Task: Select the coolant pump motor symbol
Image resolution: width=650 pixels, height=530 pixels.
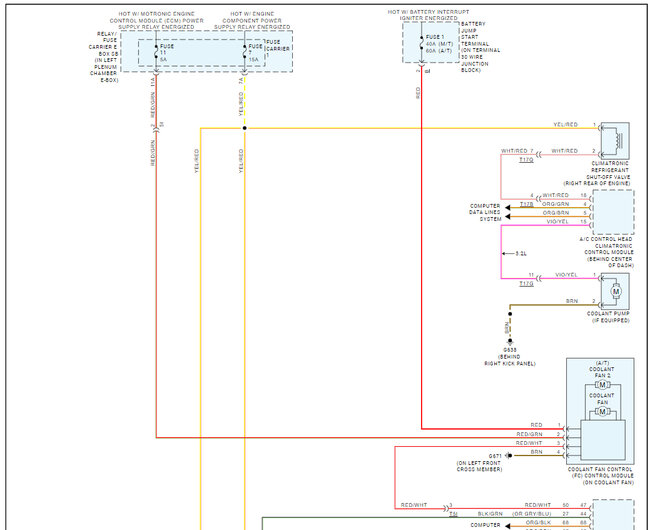Action: 615,291
